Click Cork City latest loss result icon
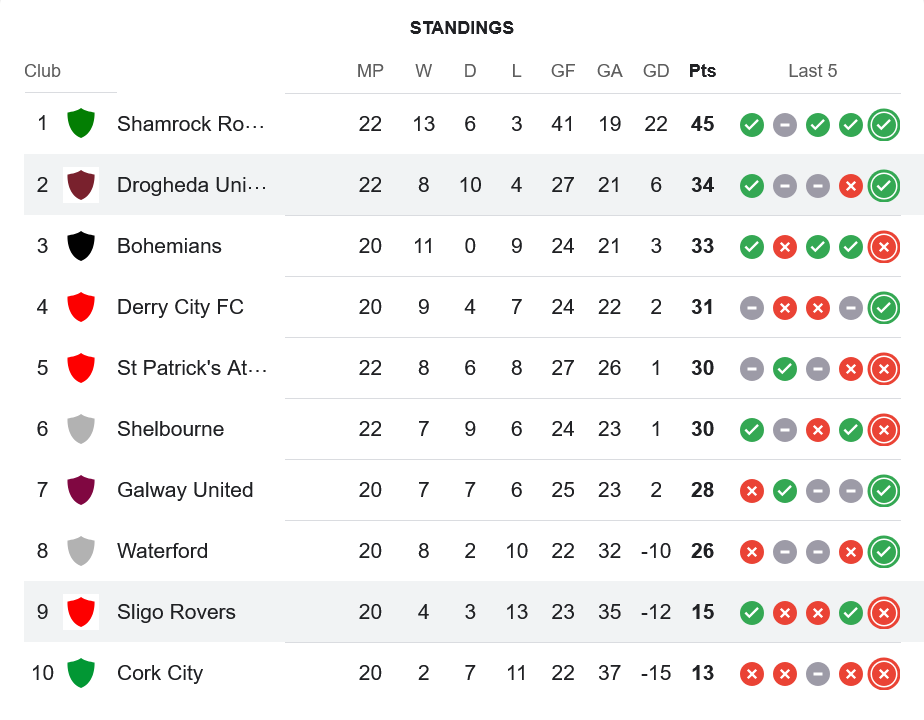 [883, 674]
